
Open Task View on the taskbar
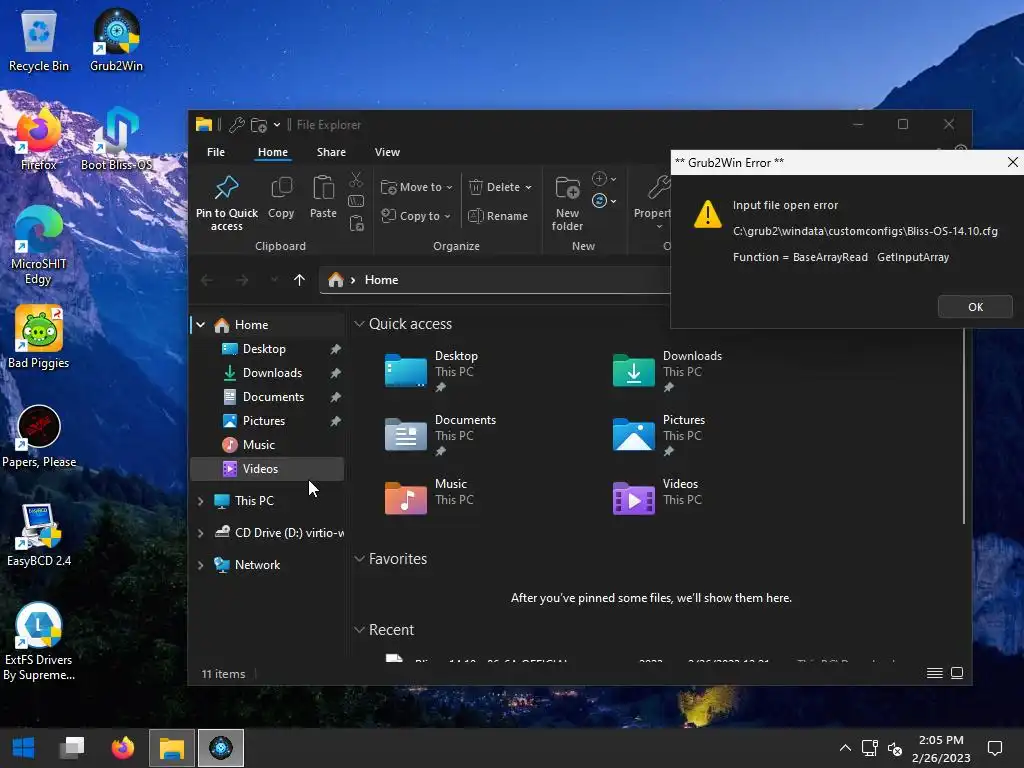(x=72, y=748)
